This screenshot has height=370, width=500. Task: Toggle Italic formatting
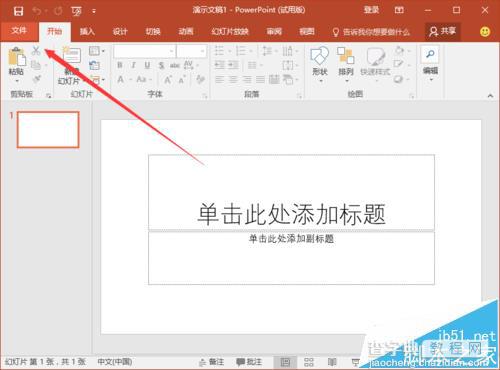133,65
